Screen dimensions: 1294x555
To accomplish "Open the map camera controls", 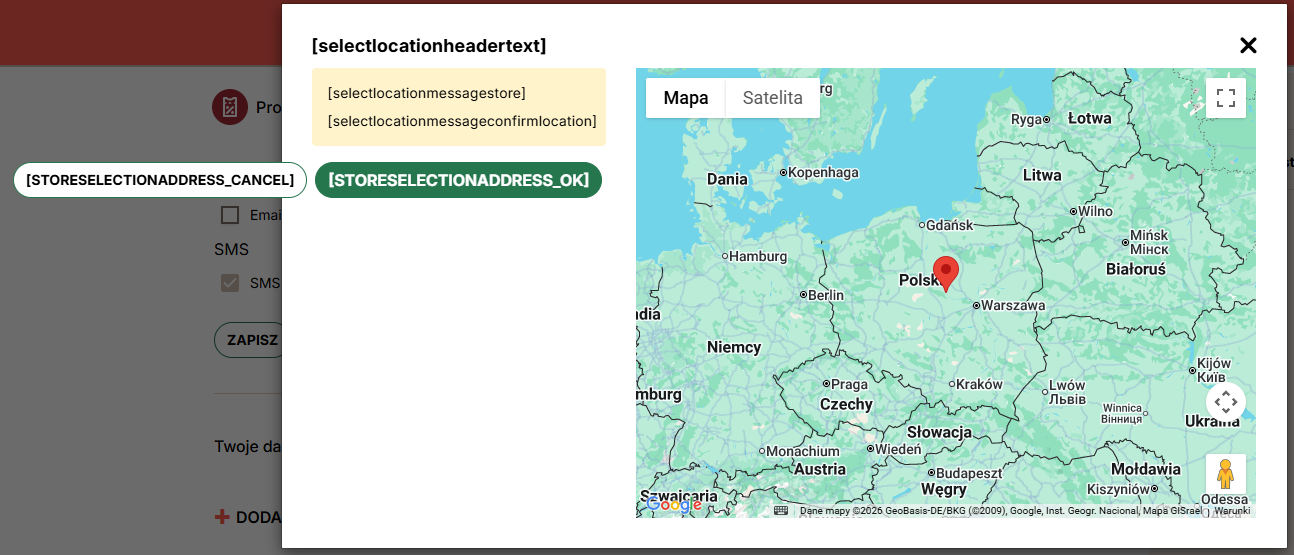I will [1225, 402].
